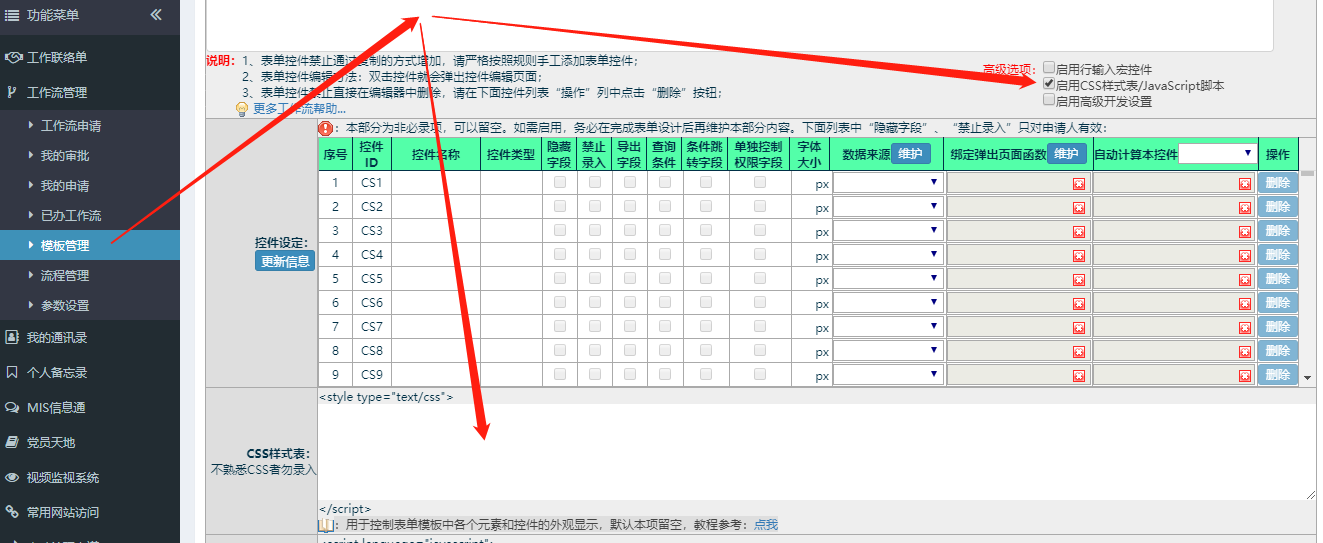Select 模板管理 in the sidebar
The width and height of the screenshot is (1323, 543).
(90, 245)
